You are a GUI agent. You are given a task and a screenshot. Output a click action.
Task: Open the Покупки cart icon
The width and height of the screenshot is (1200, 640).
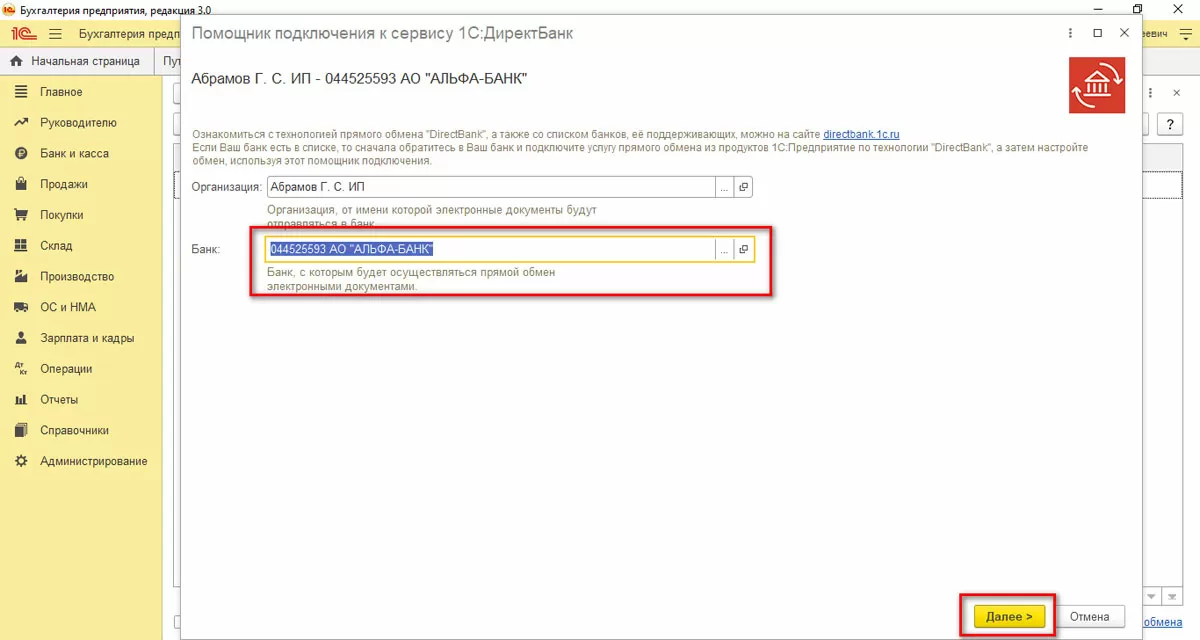[19, 215]
